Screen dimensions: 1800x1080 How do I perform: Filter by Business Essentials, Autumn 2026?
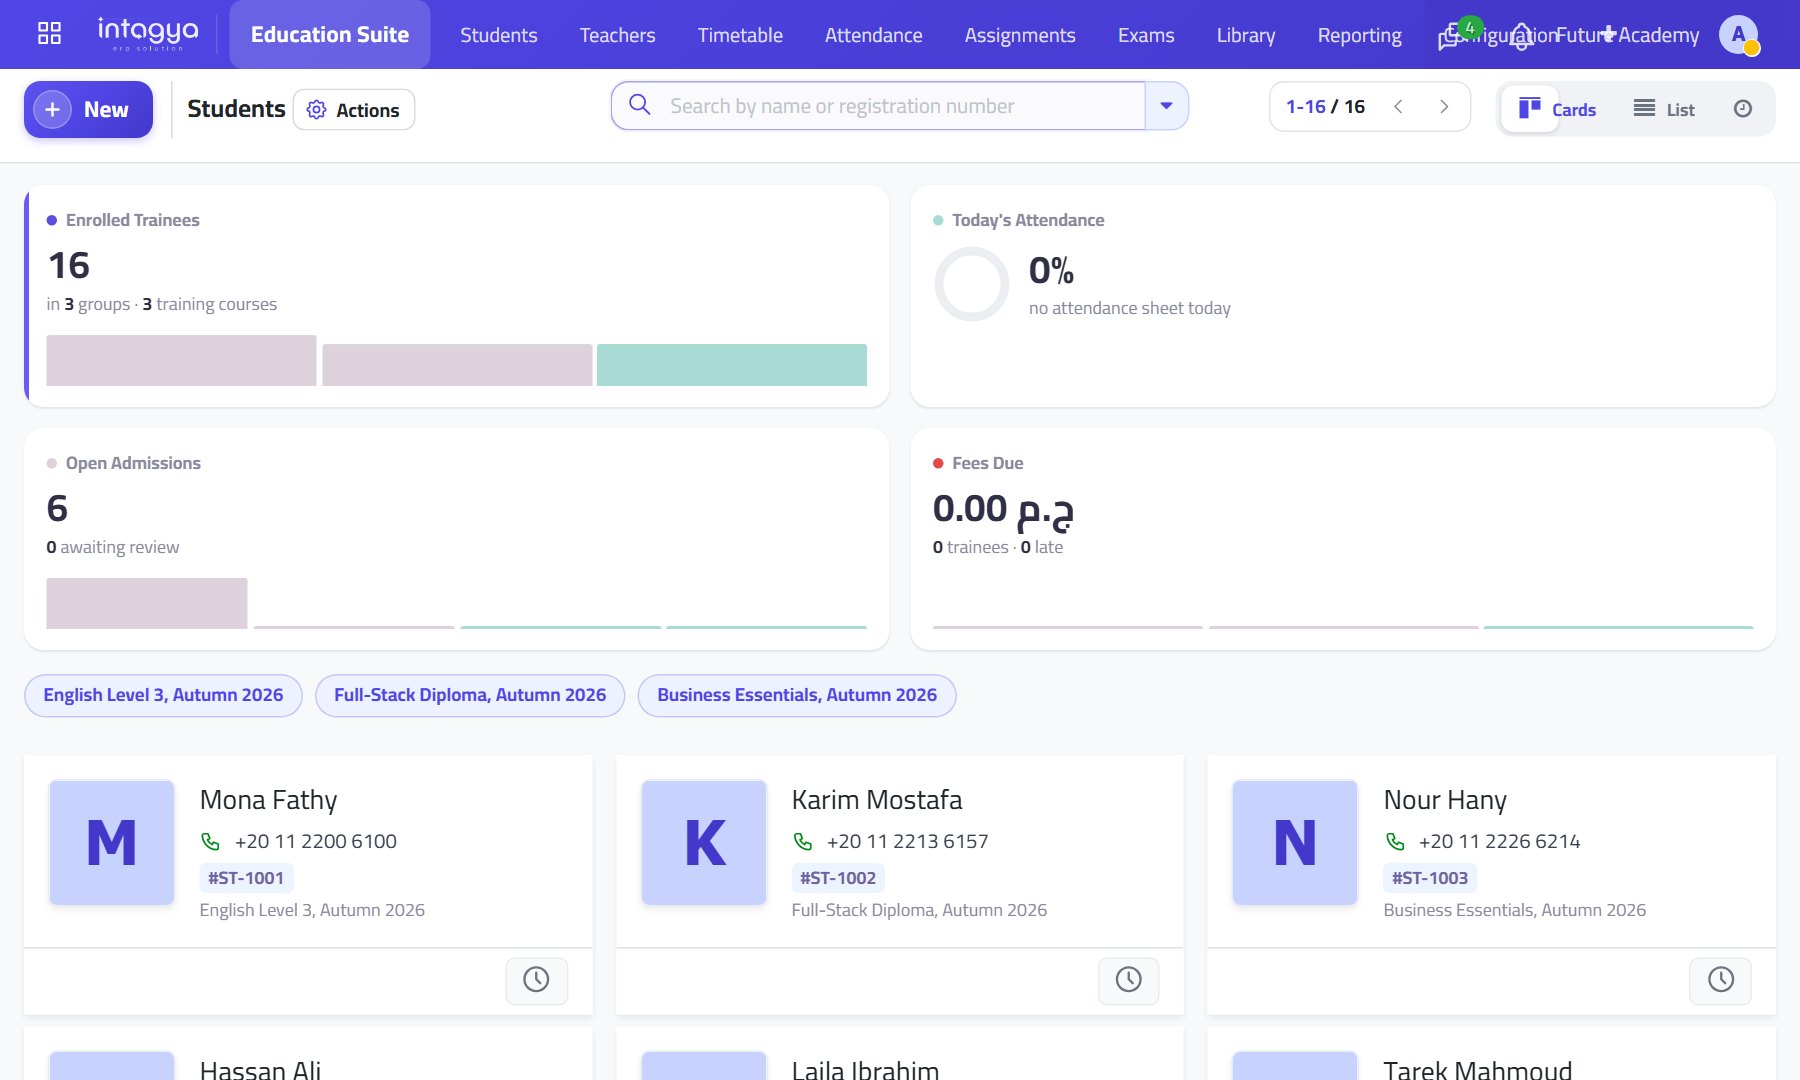point(797,695)
